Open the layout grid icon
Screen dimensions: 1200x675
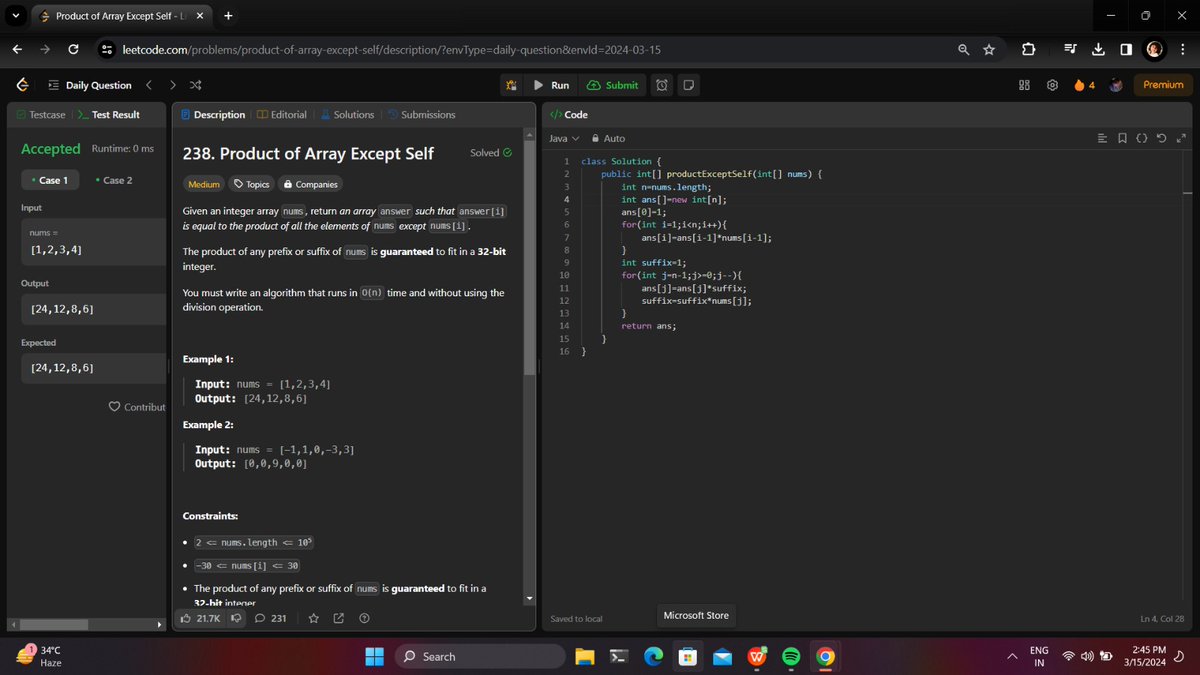click(x=1025, y=85)
